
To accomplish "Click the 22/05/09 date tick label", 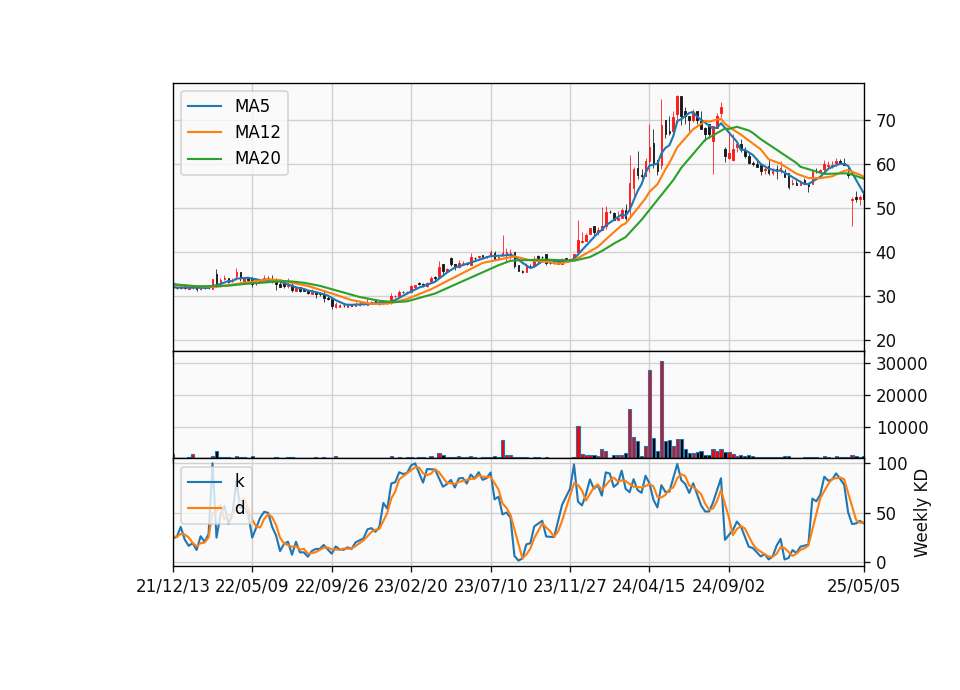I will (252, 586).
